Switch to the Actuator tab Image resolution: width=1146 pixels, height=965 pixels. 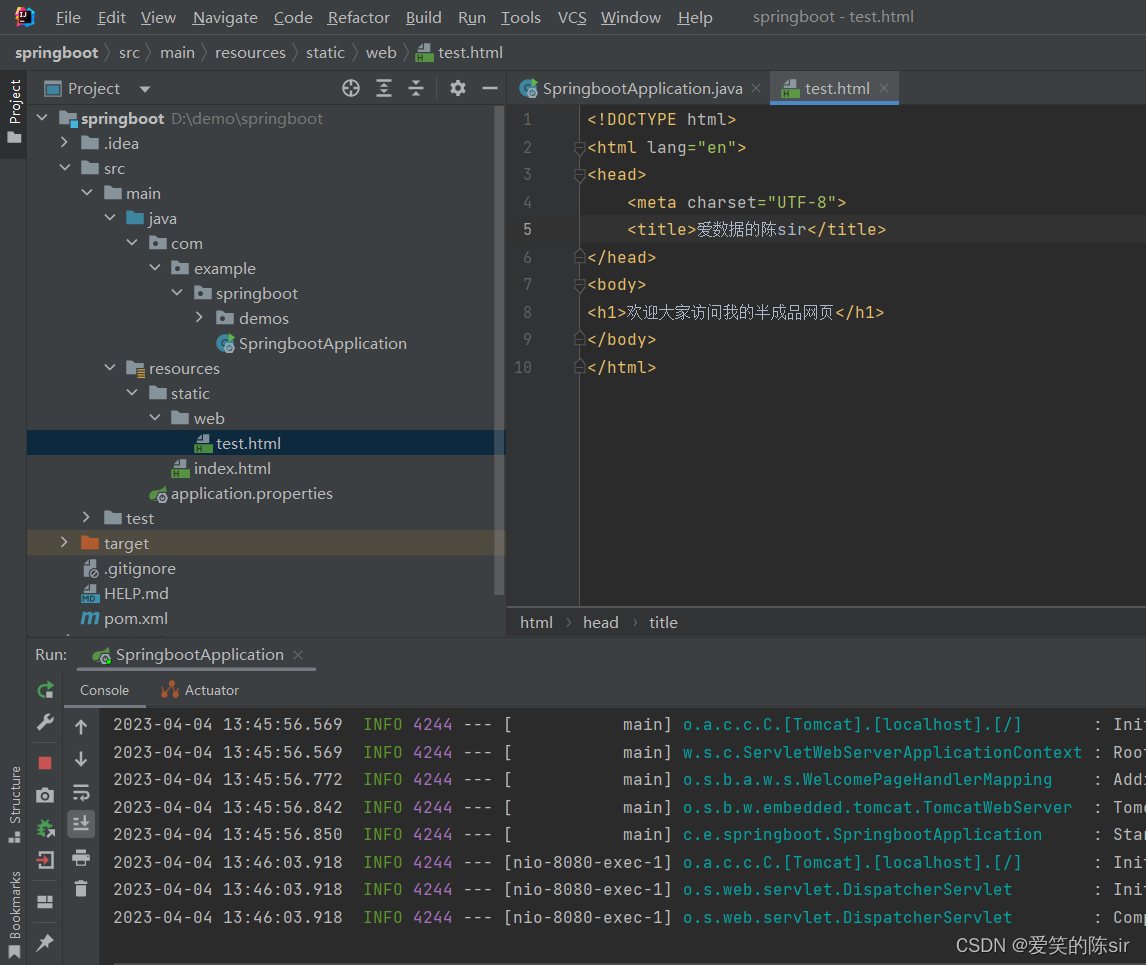tap(200, 690)
